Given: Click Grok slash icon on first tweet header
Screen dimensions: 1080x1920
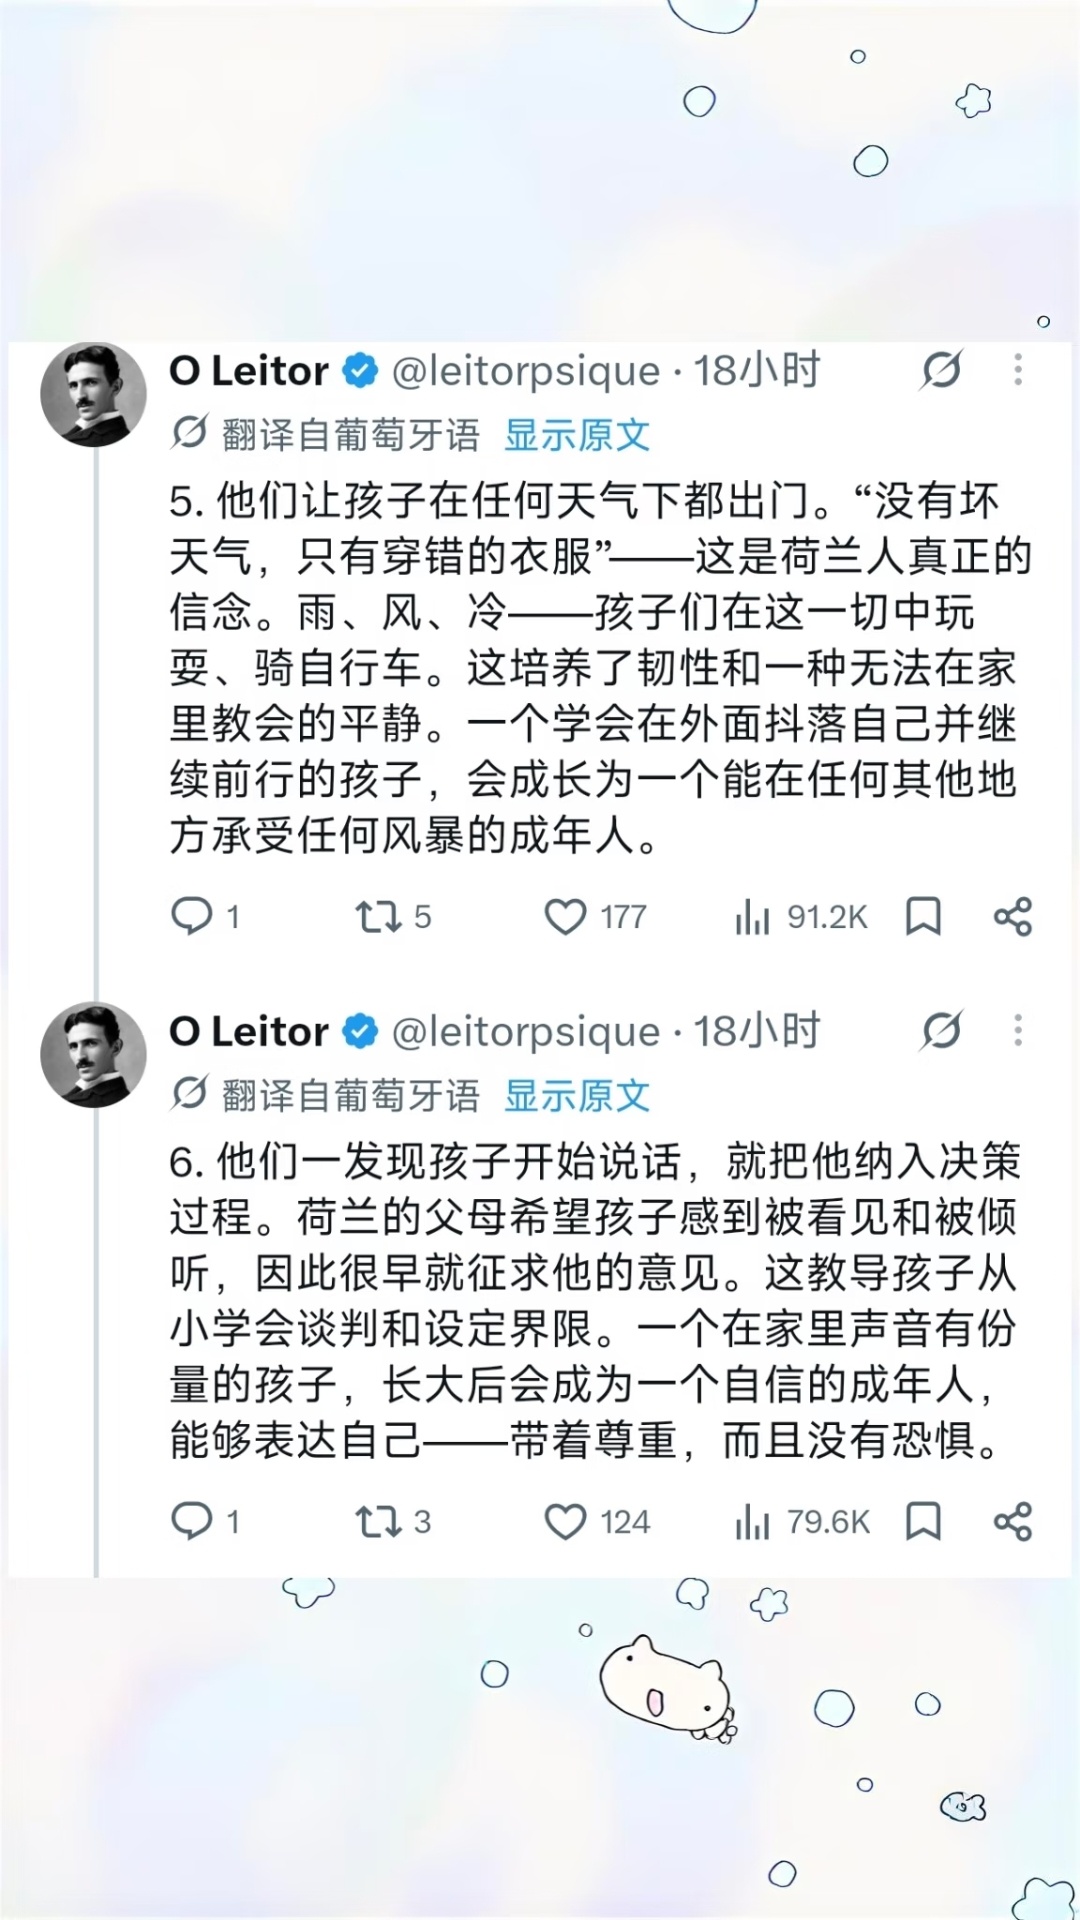Looking at the screenshot, I should pyautogui.click(x=942, y=370).
